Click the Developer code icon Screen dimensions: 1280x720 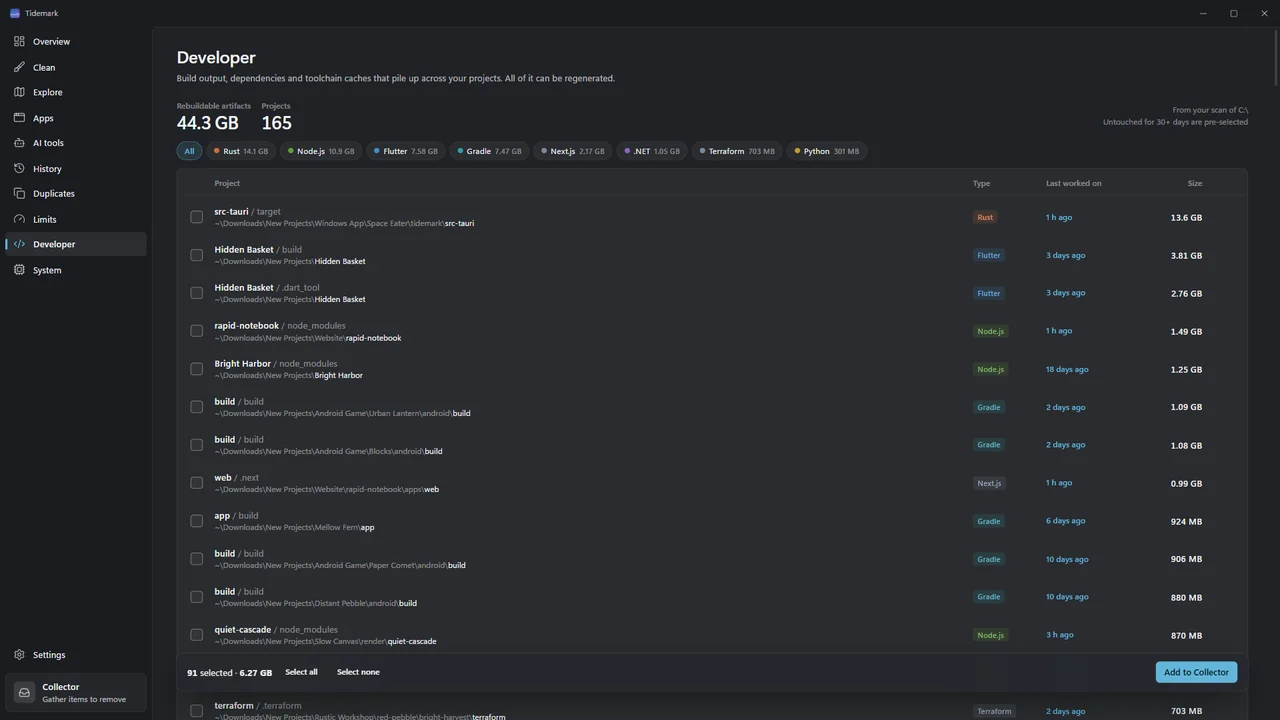(19, 244)
